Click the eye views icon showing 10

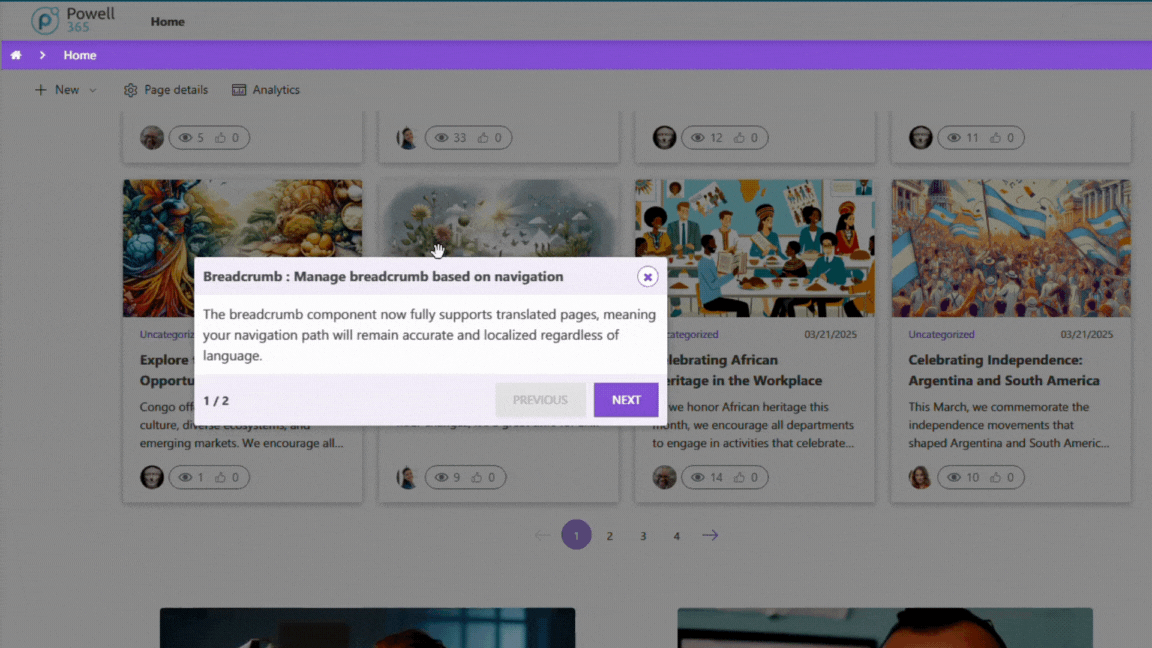[954, 477]
